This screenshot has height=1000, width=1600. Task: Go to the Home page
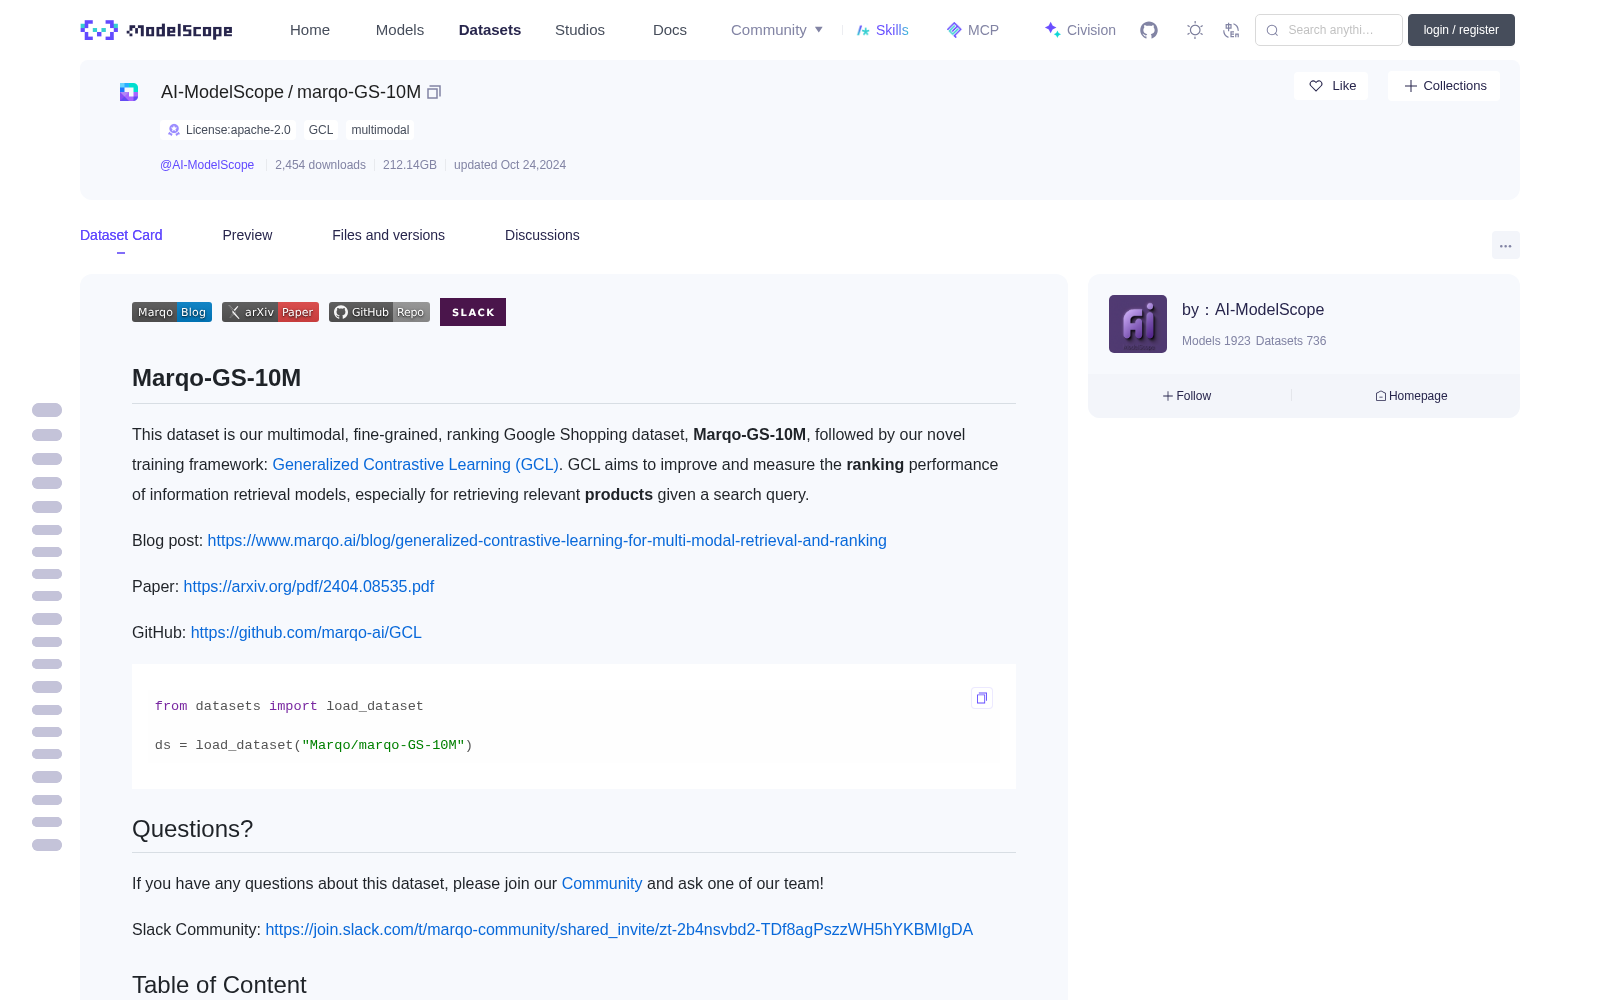click(x=310, y=30)
